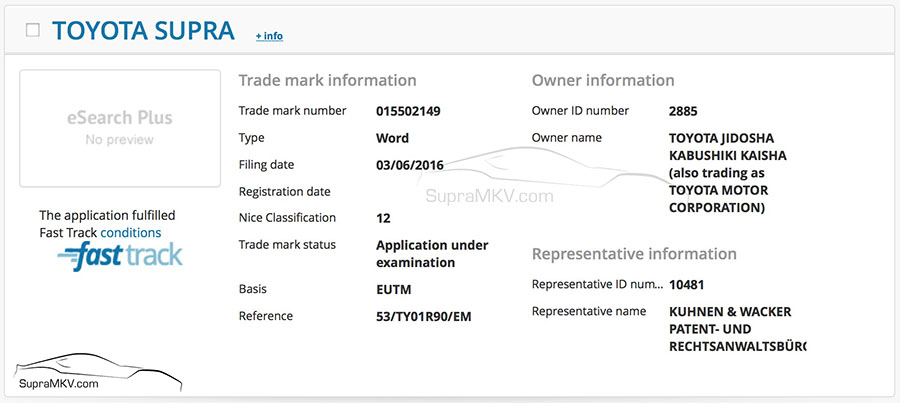Click the Nice Classification value 12
This screenshot has height=403, width=900.
pyautogui.click(x=383, y=218)
